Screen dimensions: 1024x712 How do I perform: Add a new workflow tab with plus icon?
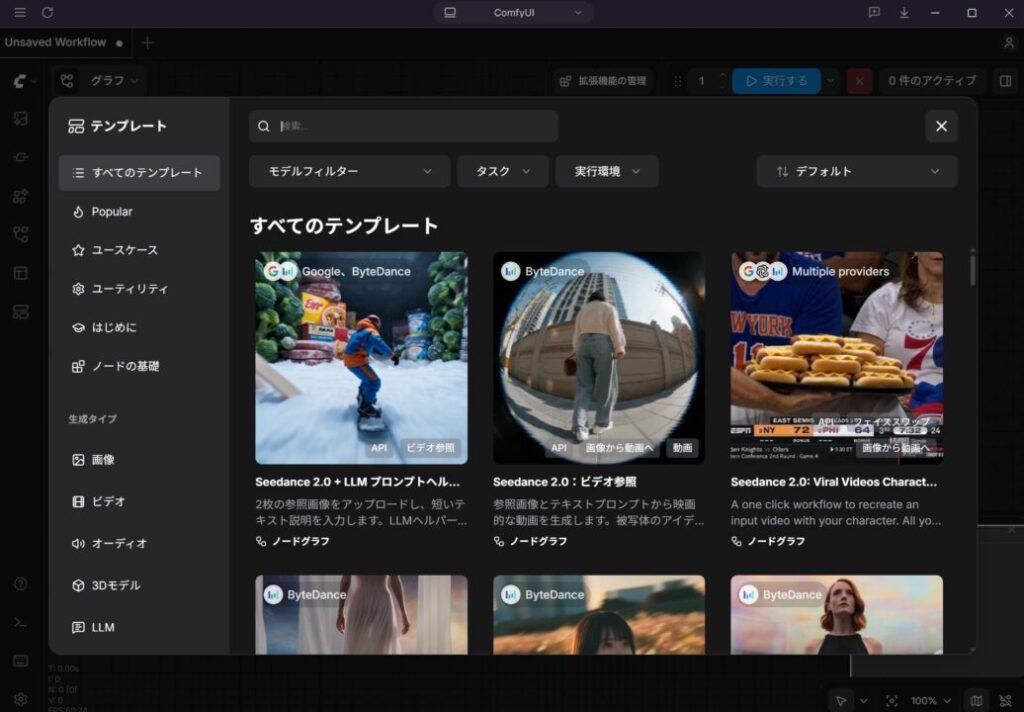148,42
